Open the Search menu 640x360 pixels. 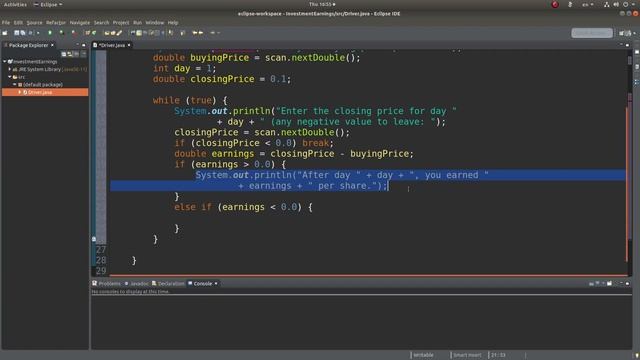pyautogui.click(x=101, y=22)
